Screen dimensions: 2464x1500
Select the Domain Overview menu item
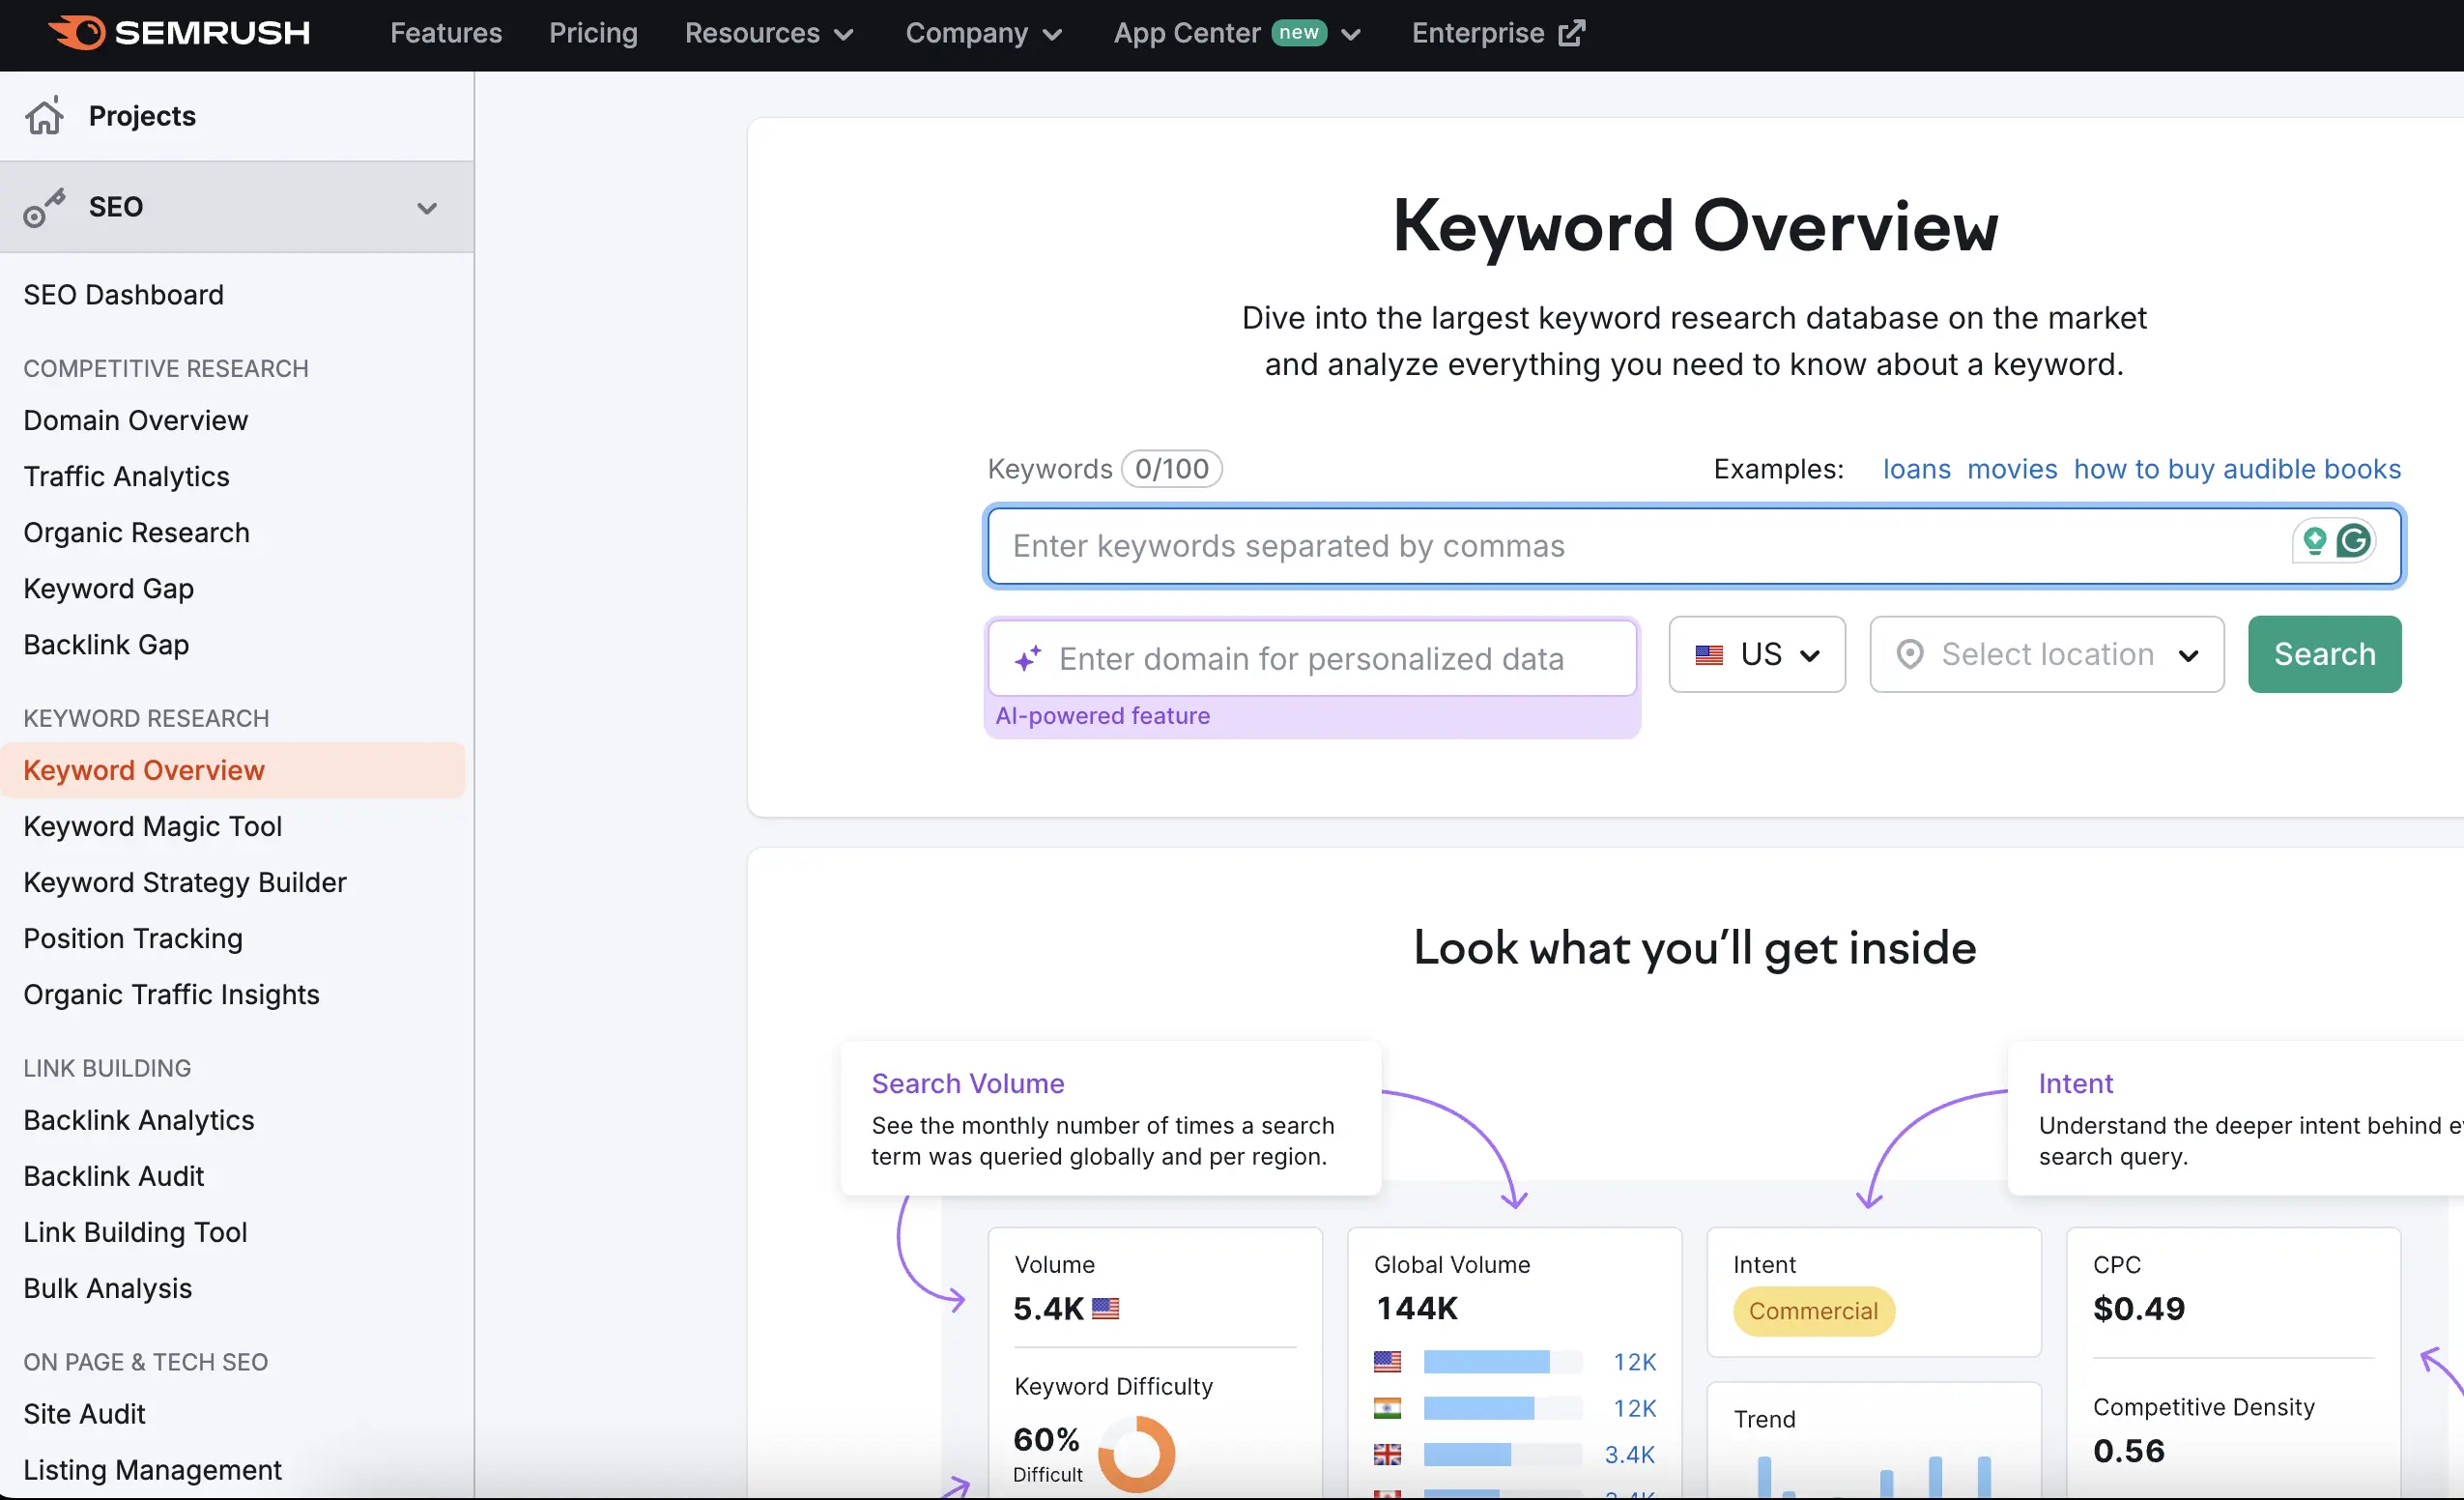135,419
